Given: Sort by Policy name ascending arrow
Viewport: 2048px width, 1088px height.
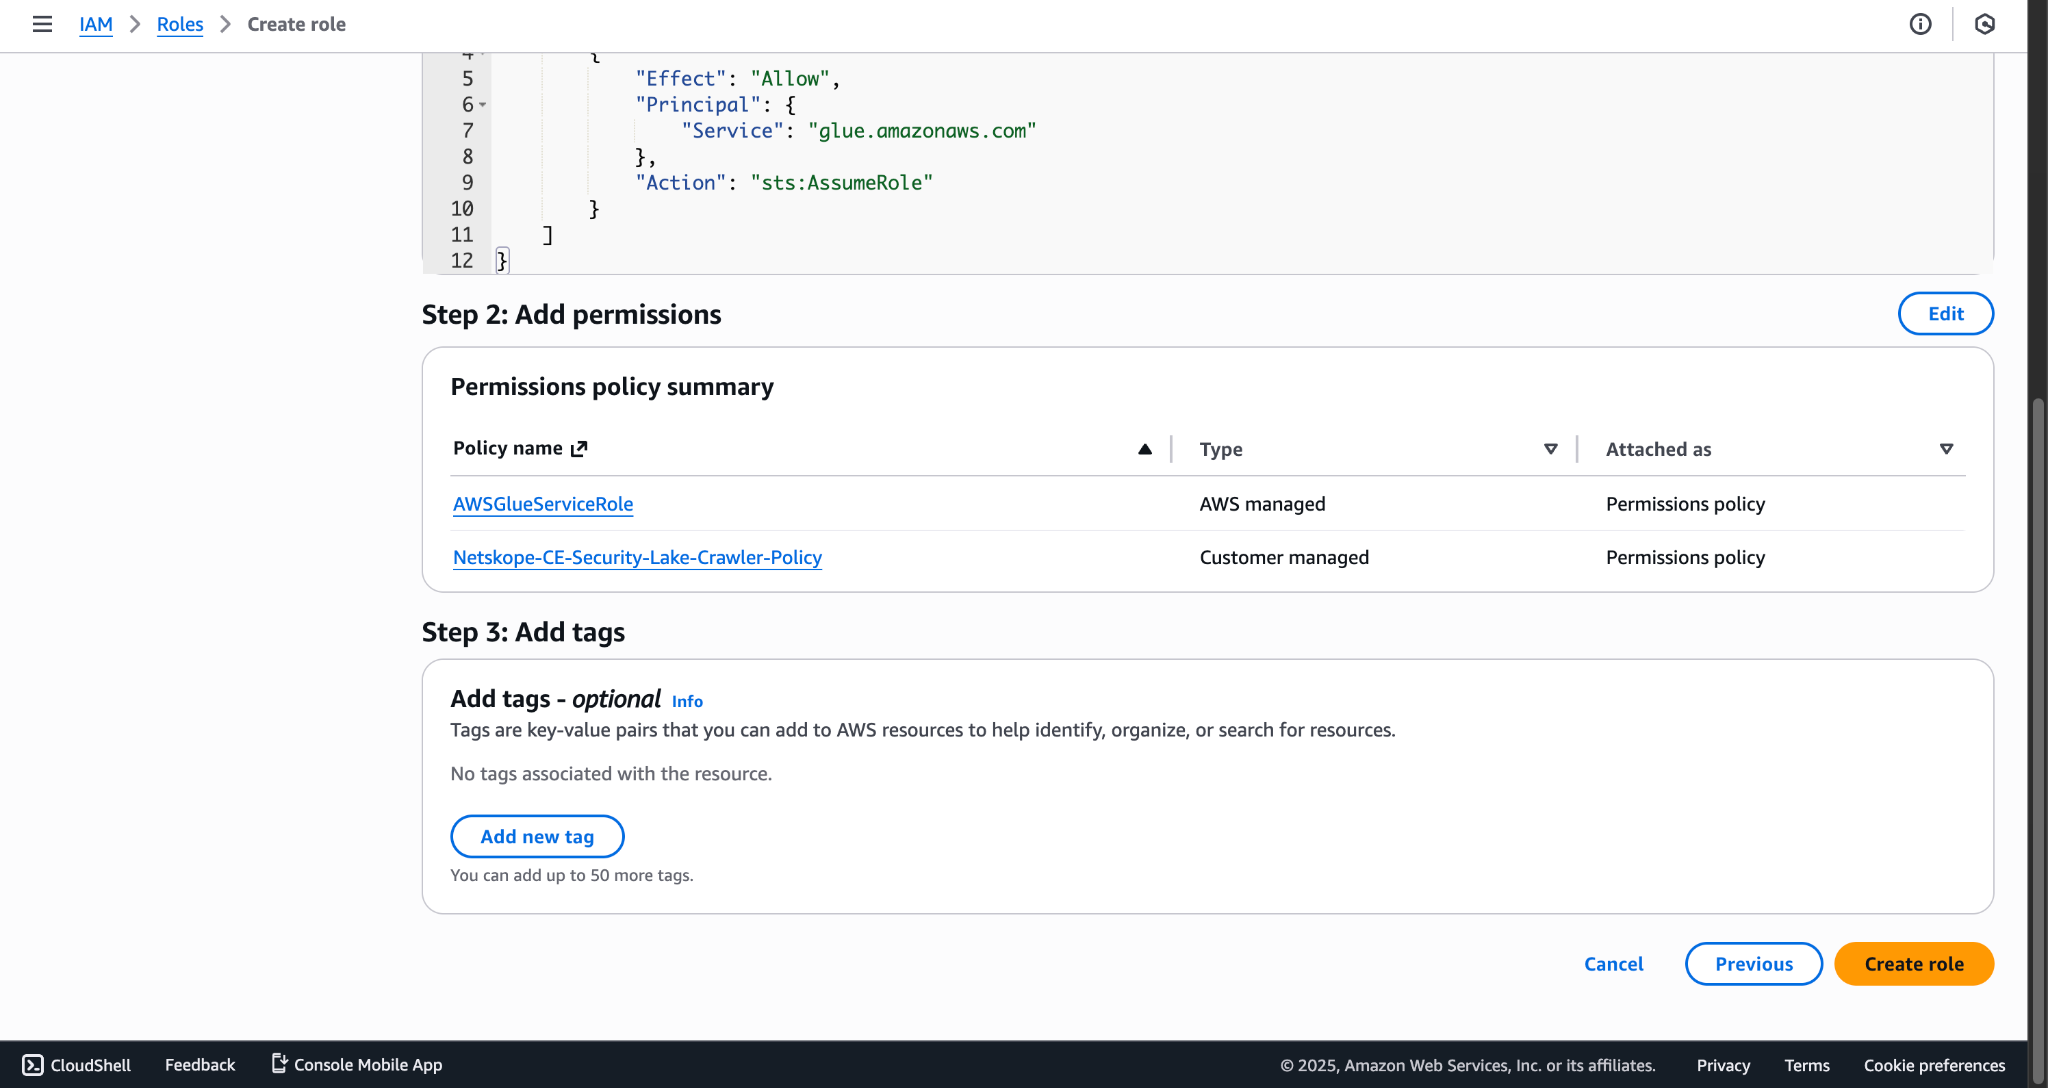Looking at the screenshot, I should point(1145,449).
